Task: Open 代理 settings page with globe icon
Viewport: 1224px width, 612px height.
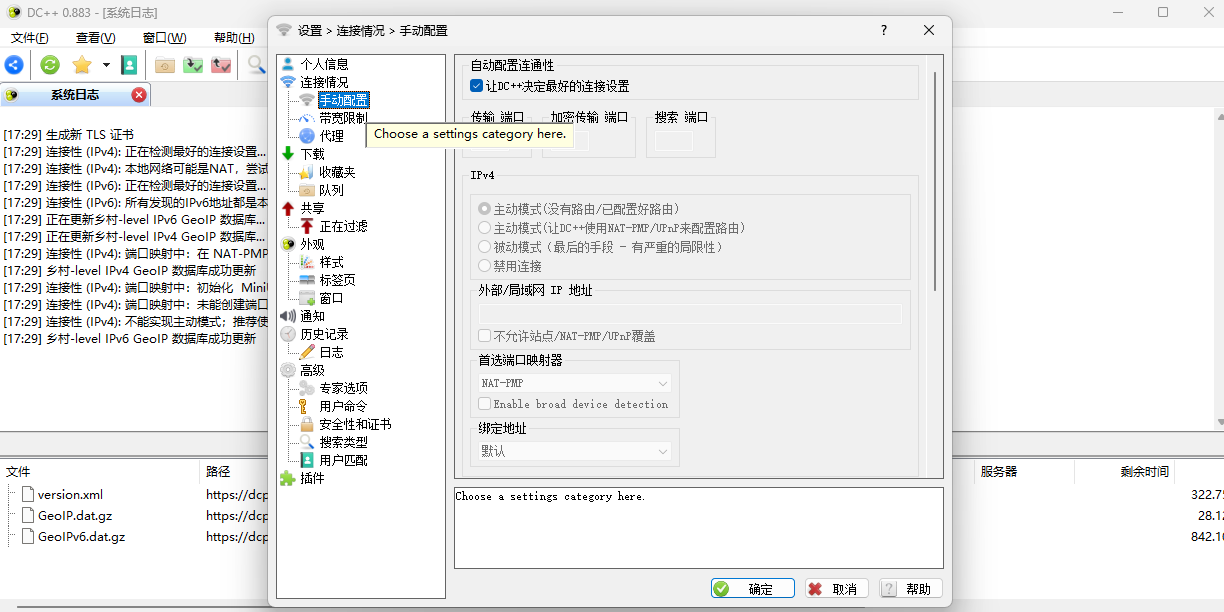Action: click(331, 136)
